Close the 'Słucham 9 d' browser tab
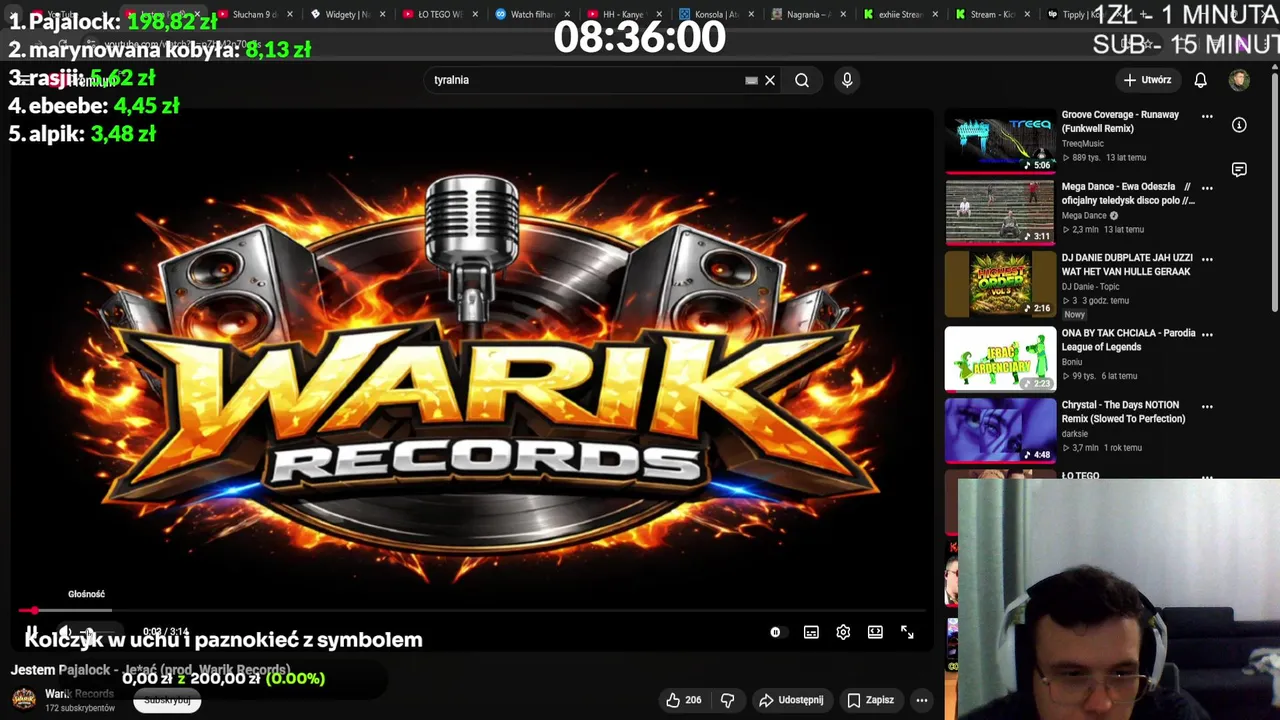 point(290,14)
